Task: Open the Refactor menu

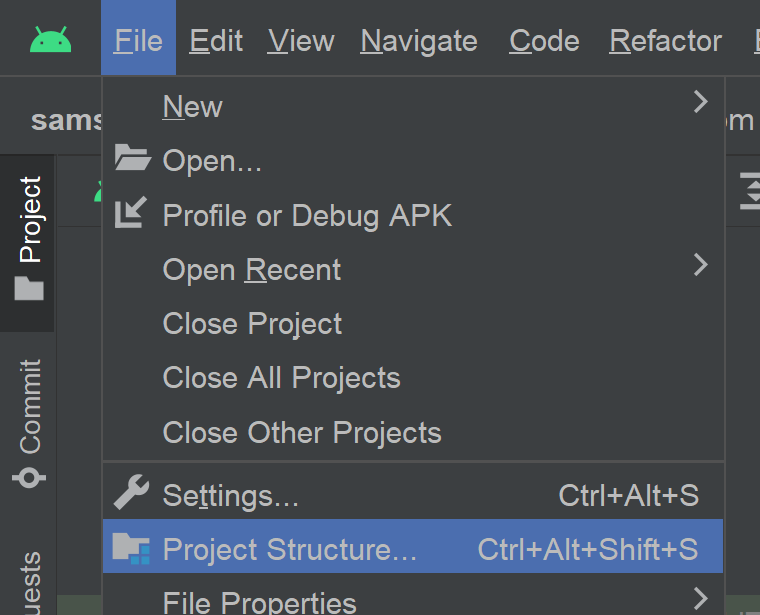Action: [x=665, y=41]
